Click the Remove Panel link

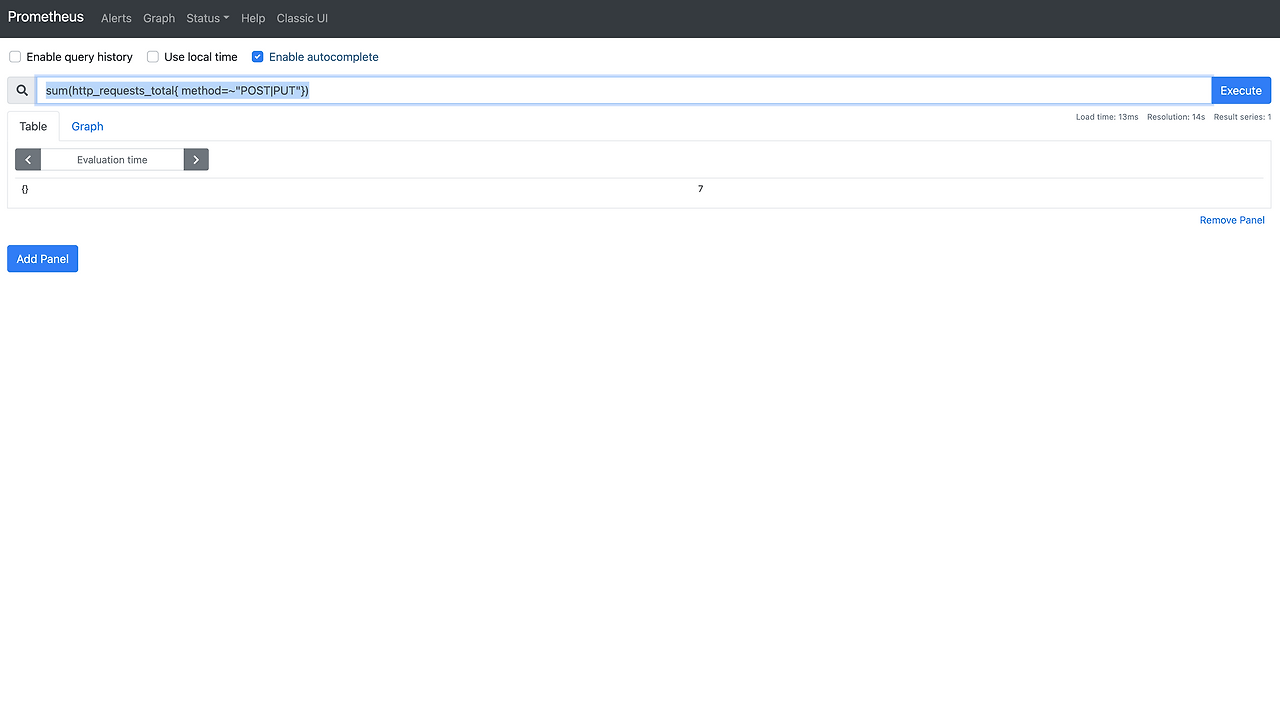pos(1232,220)
